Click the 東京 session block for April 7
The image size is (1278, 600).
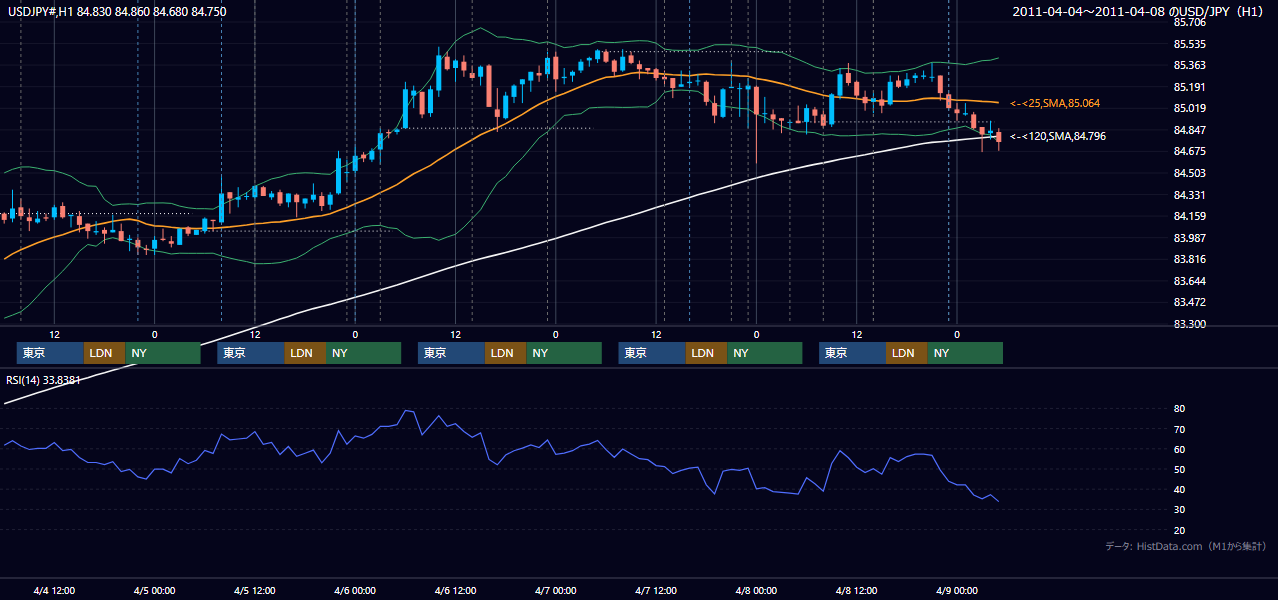[652, 353]
